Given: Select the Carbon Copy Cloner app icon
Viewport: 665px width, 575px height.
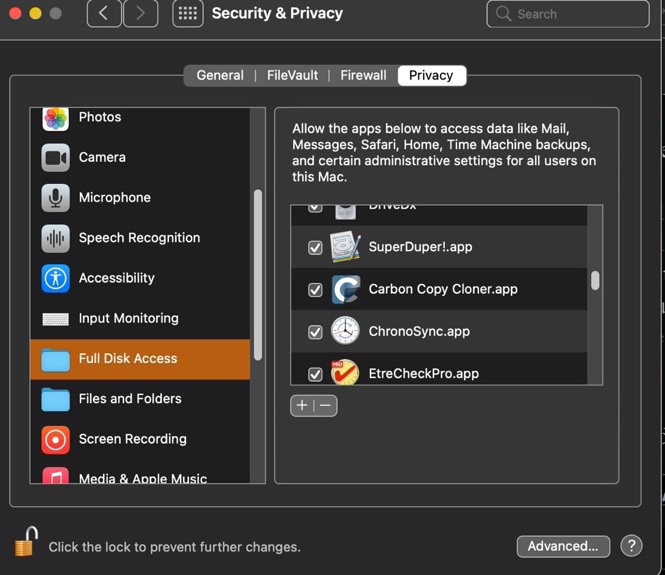Looking at the screenshot, I should (346, 289).
